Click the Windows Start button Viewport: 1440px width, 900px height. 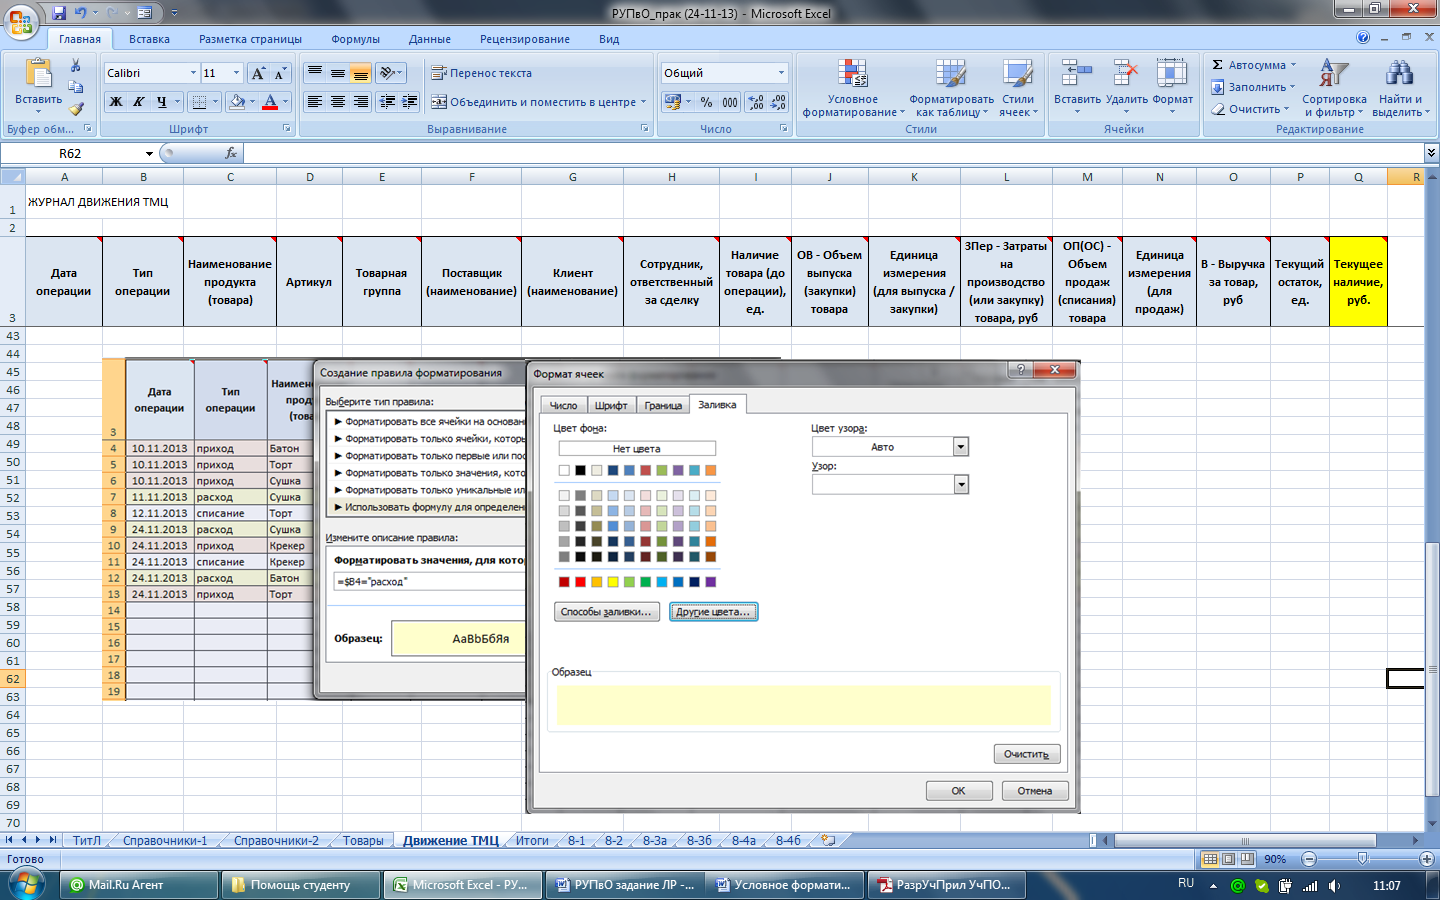click(x=25, y=884)
